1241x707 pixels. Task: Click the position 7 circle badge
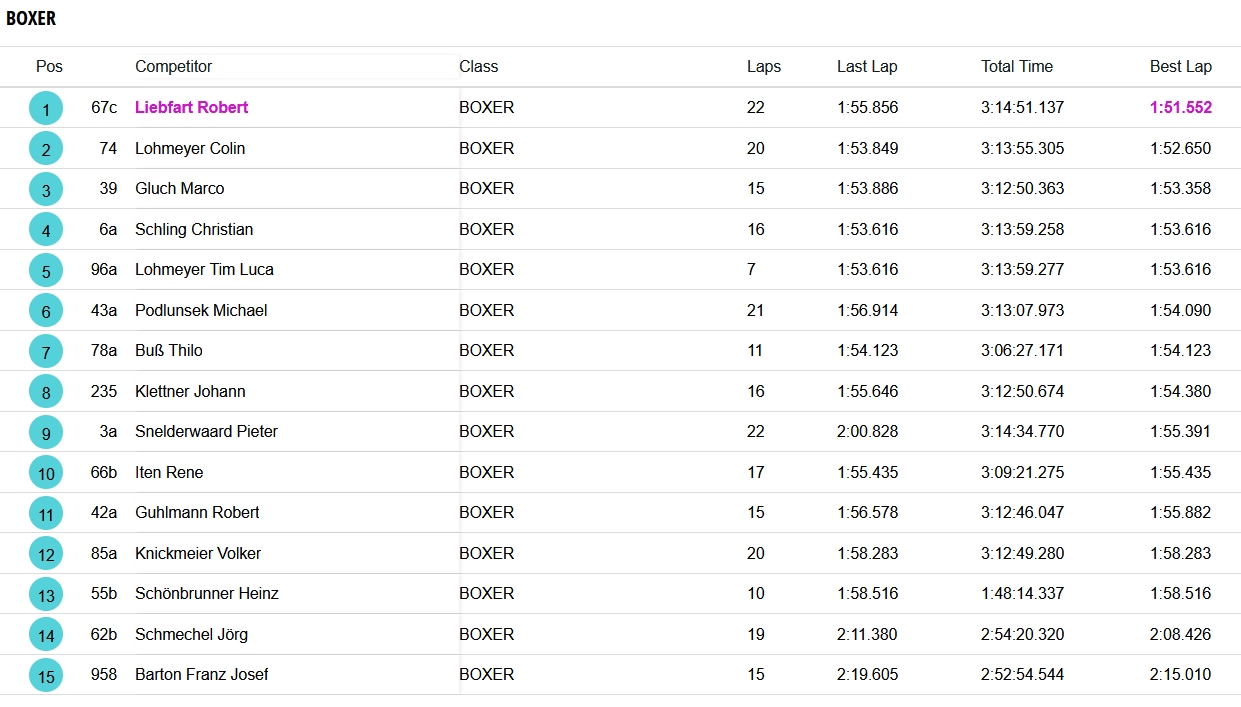(x=46, y=351)
